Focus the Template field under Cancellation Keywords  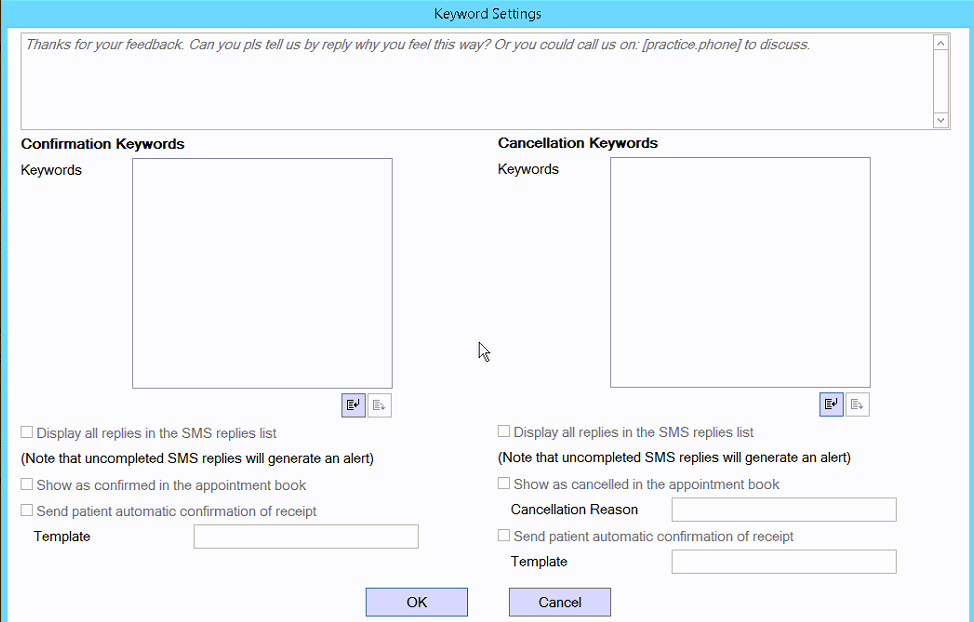pyautogui.click(x=784, y=562)
